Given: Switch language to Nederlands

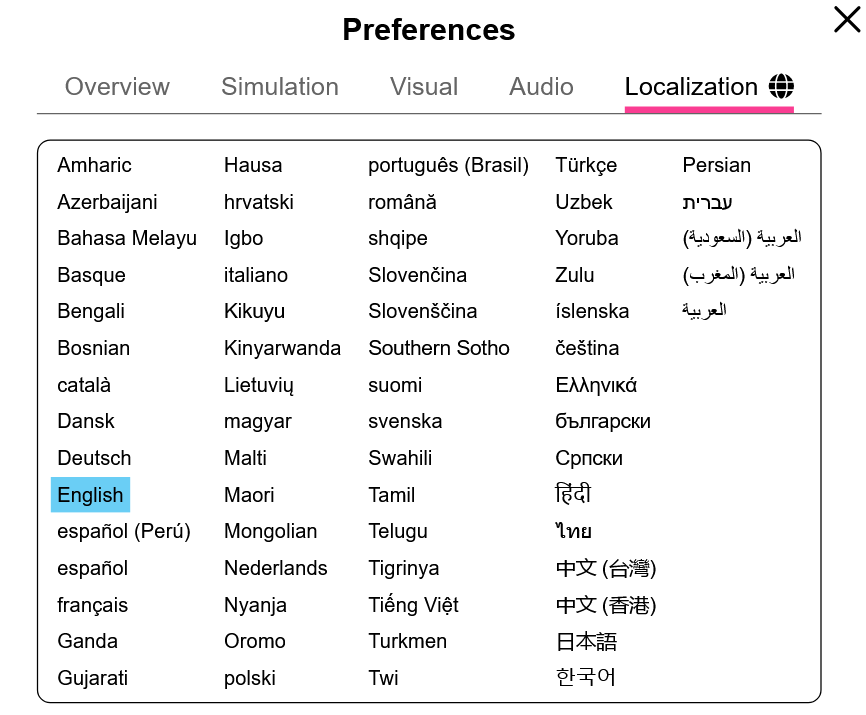Looking at the screenshot, I should click(276, 568).
